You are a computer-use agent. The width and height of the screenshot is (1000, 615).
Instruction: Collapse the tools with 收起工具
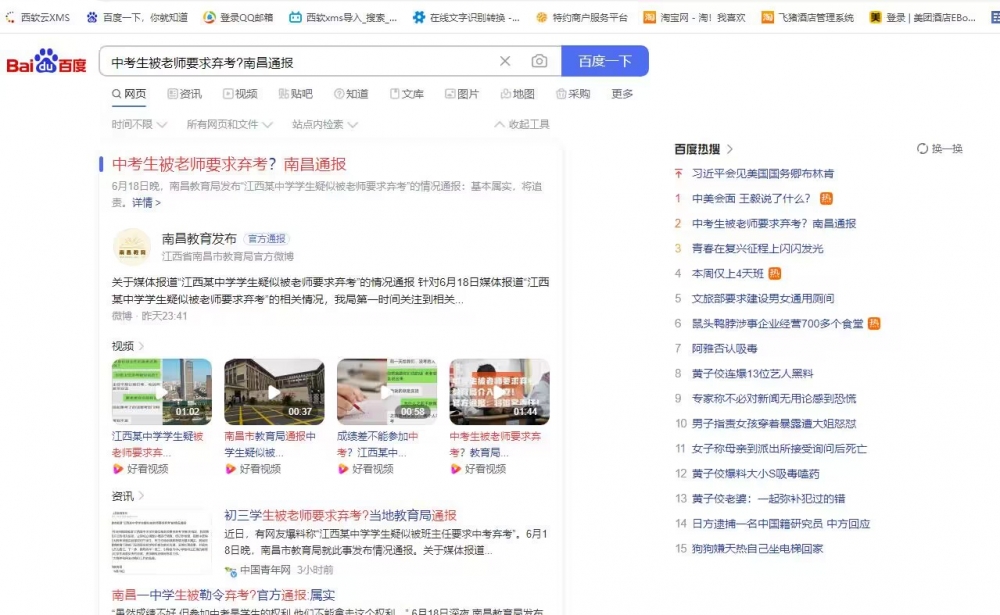click(522, 124)
